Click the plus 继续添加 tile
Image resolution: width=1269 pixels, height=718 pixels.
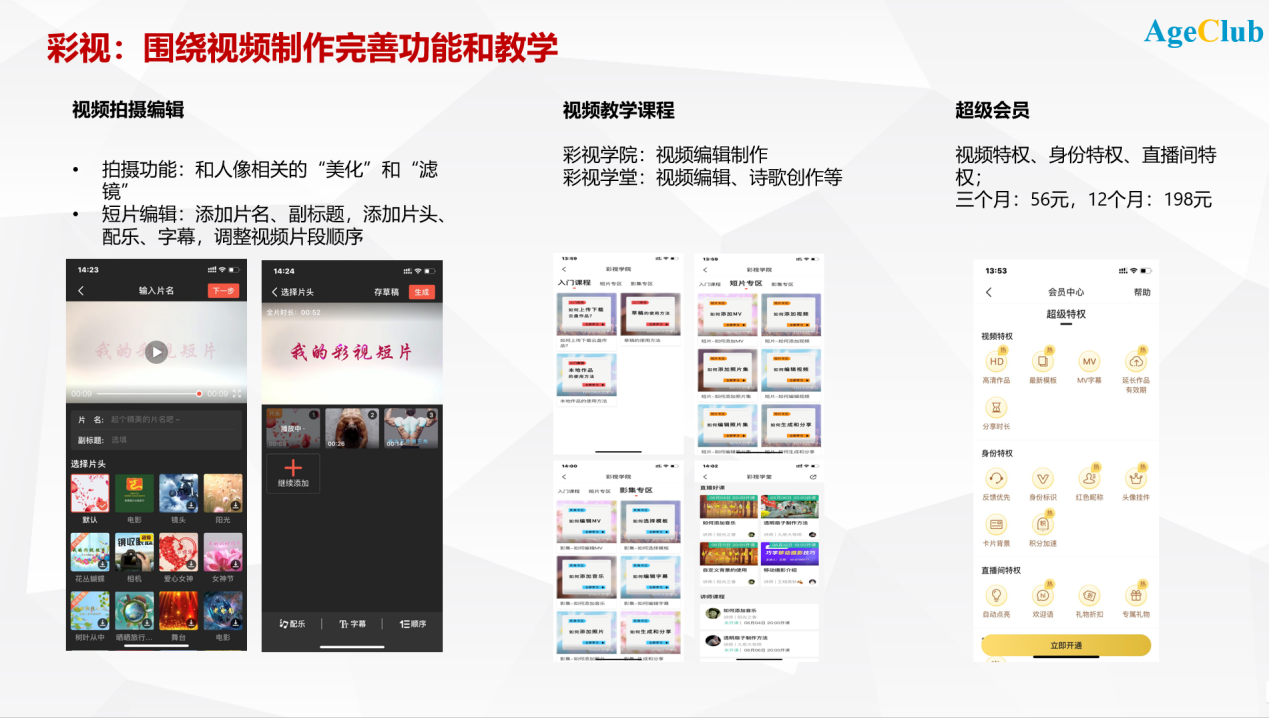click(x=293, y=473)
